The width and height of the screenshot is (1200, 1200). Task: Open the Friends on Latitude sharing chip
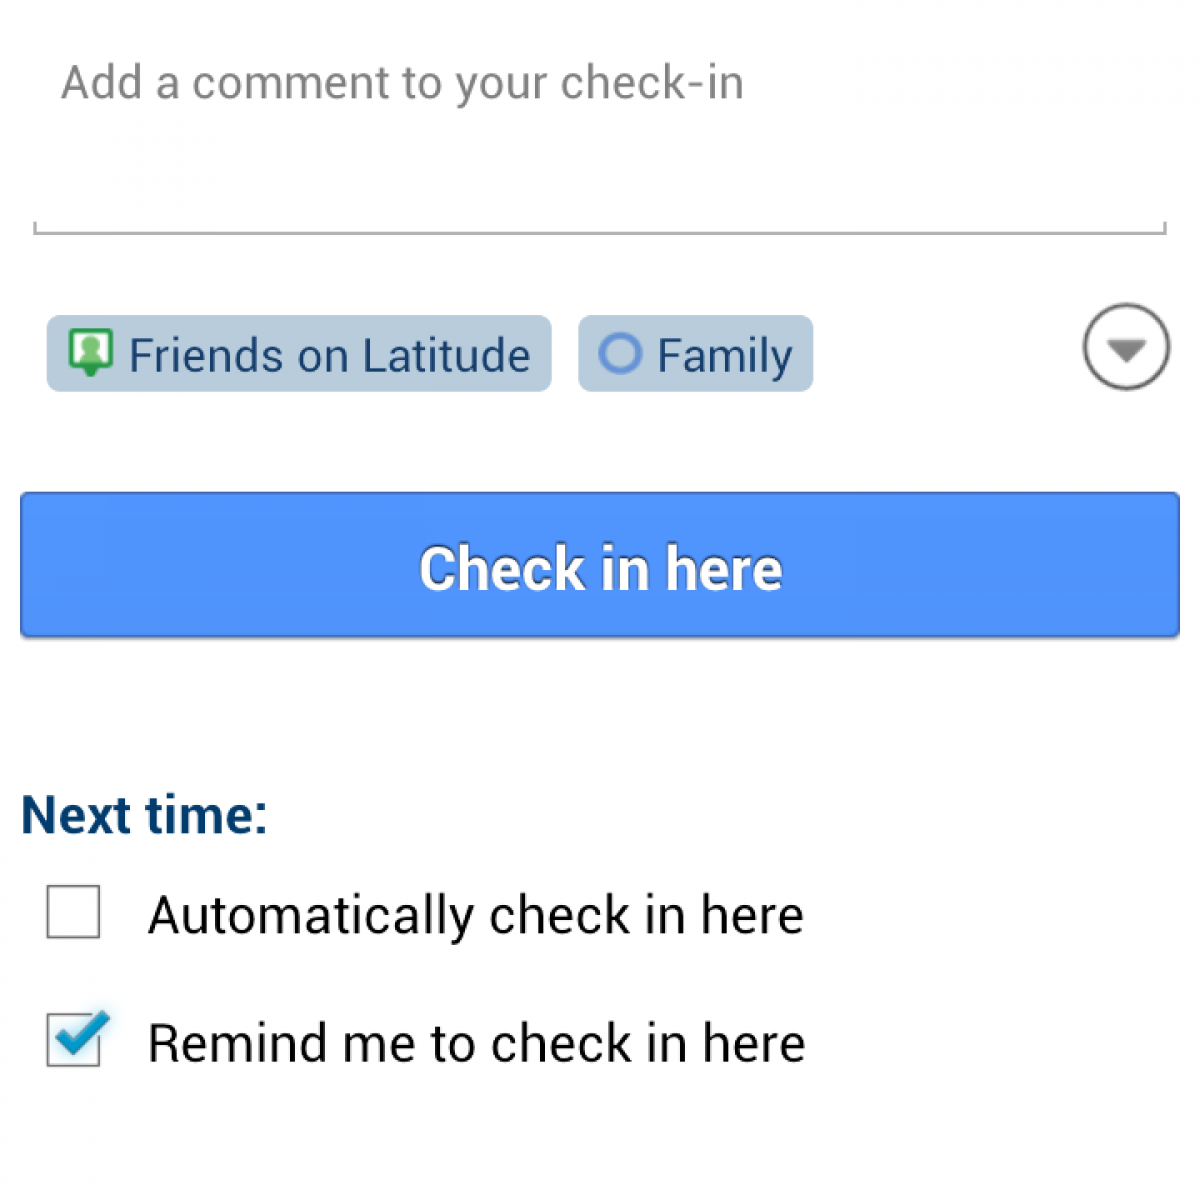[299, 354]
